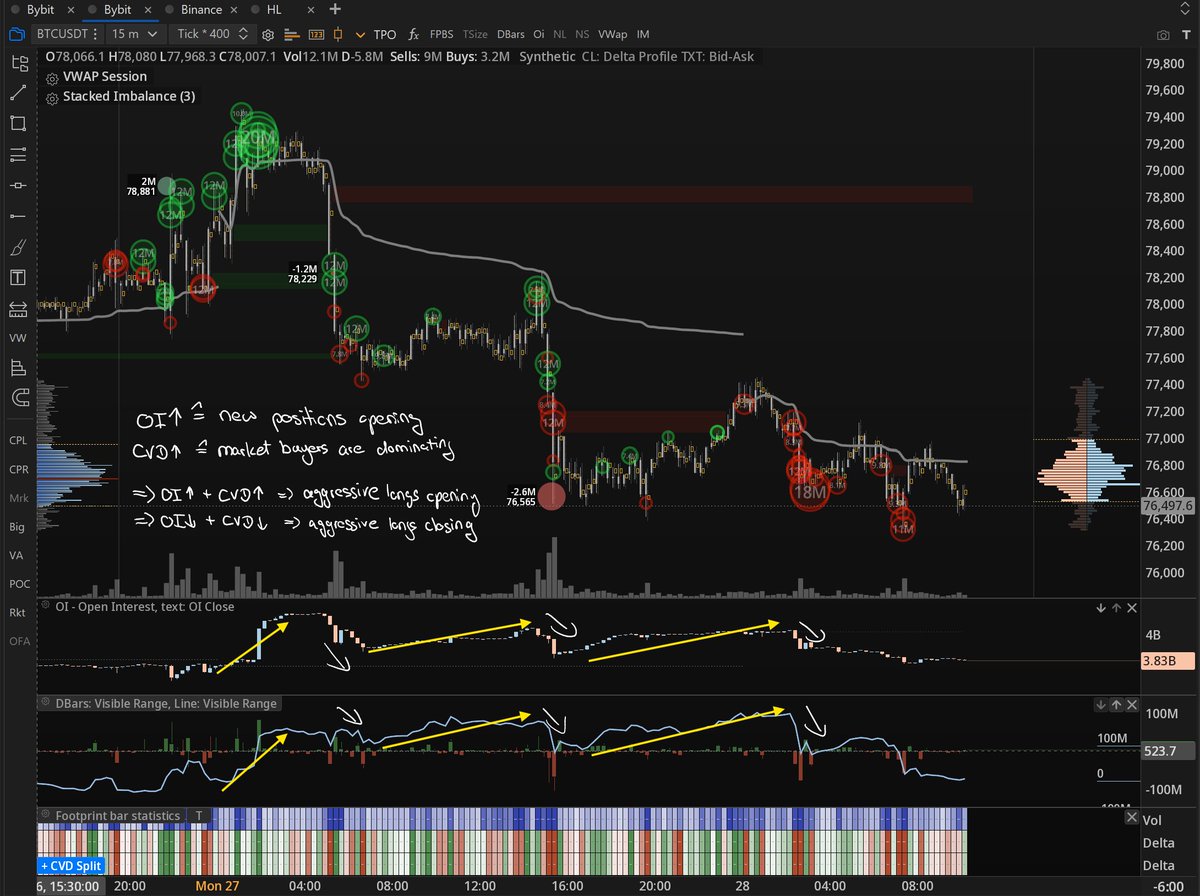Toggle the POC sidebar option

18,583
